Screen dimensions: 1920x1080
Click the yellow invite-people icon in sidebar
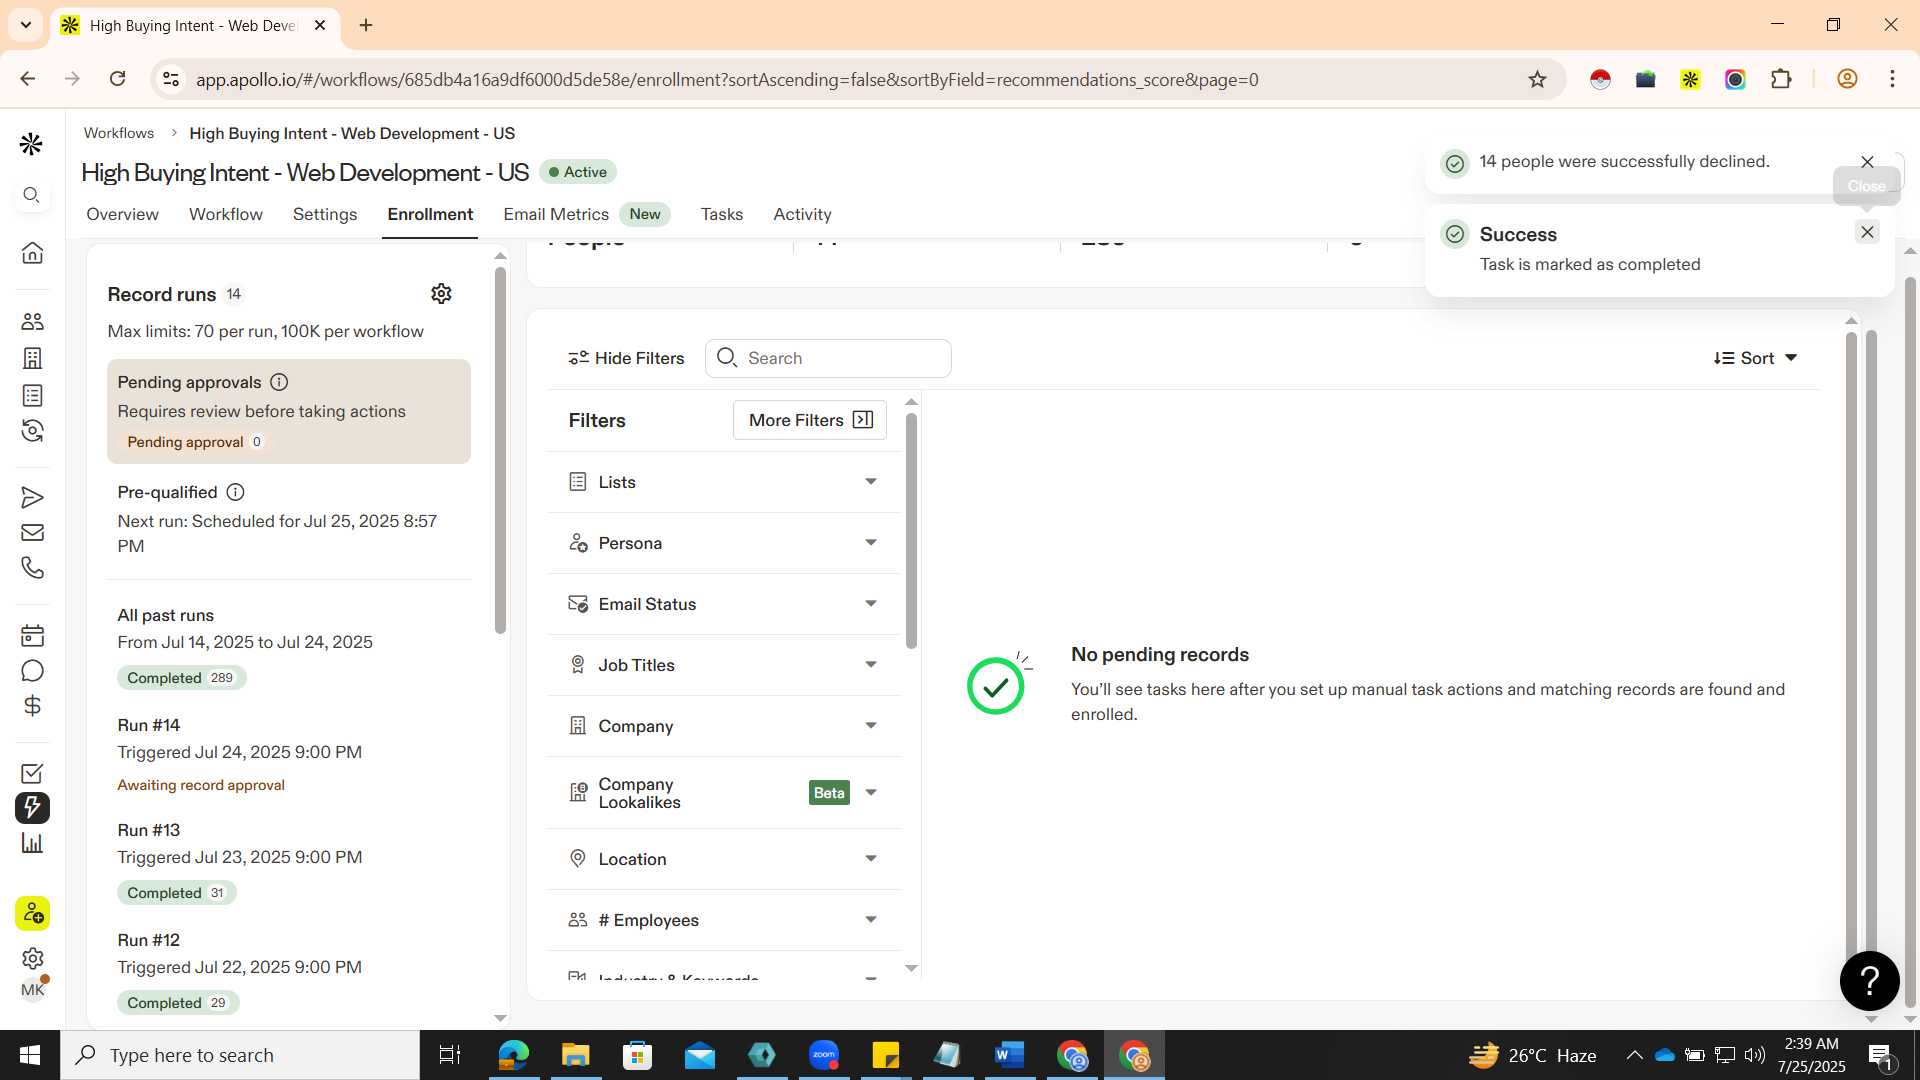pyautogui.click(x=32, y=913)
